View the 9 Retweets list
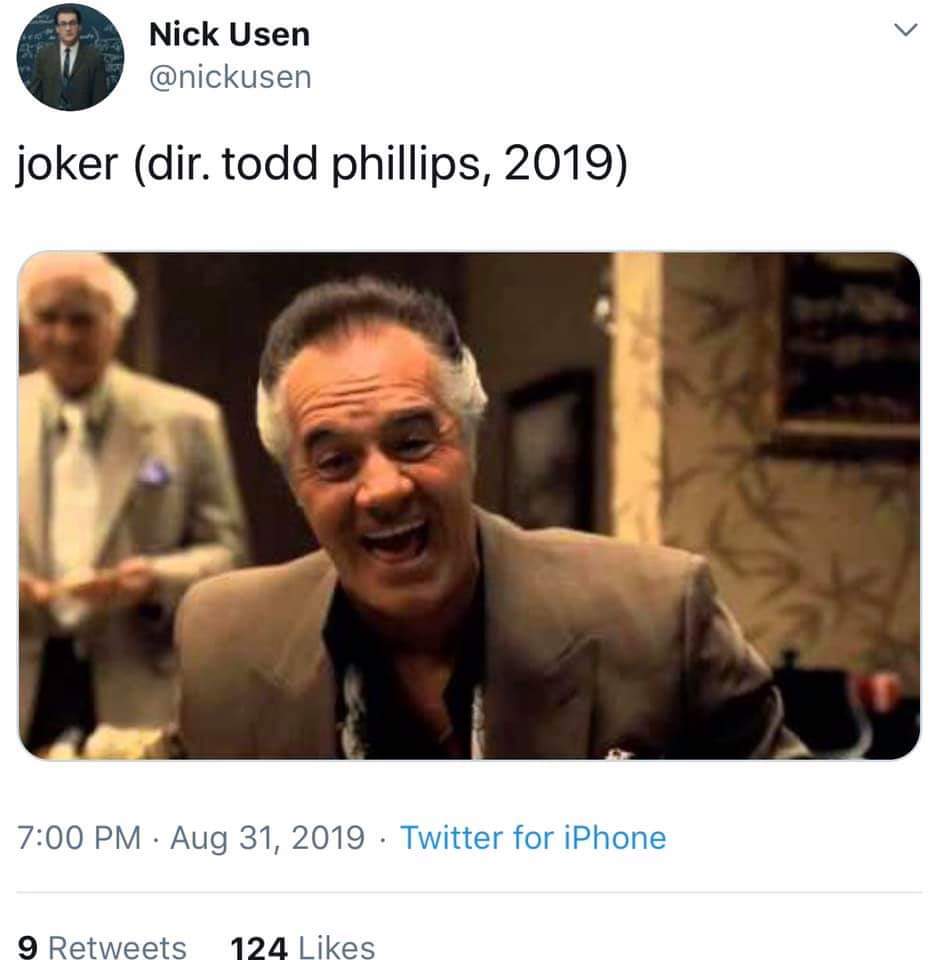934x960 pixels. [x=102, y=947]
